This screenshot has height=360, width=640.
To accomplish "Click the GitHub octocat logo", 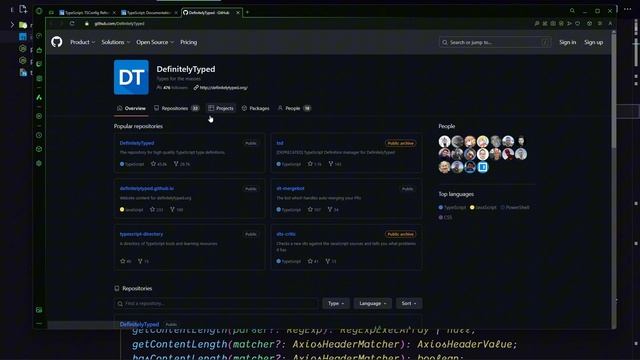I will click(57, 42).
